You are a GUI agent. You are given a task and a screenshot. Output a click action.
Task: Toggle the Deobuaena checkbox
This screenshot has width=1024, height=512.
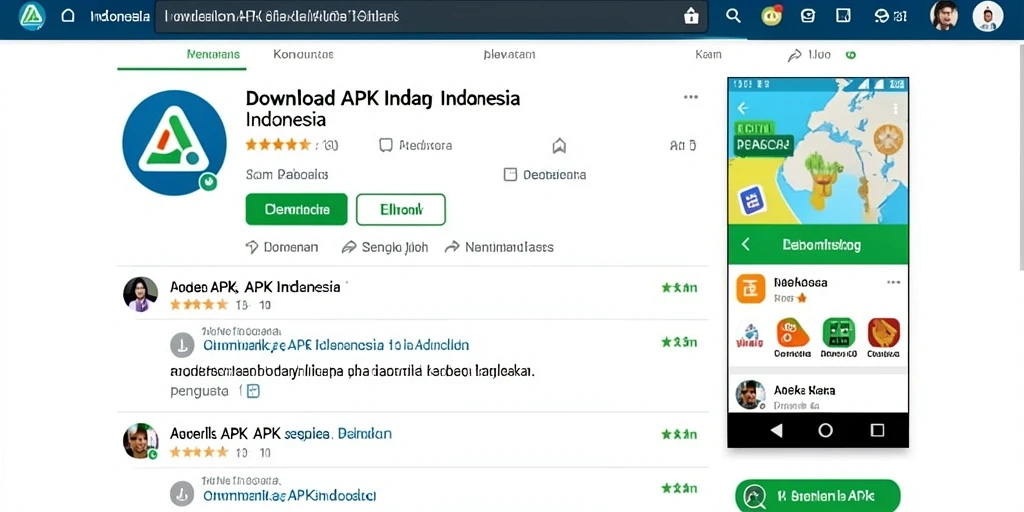[x=510, y=174]
